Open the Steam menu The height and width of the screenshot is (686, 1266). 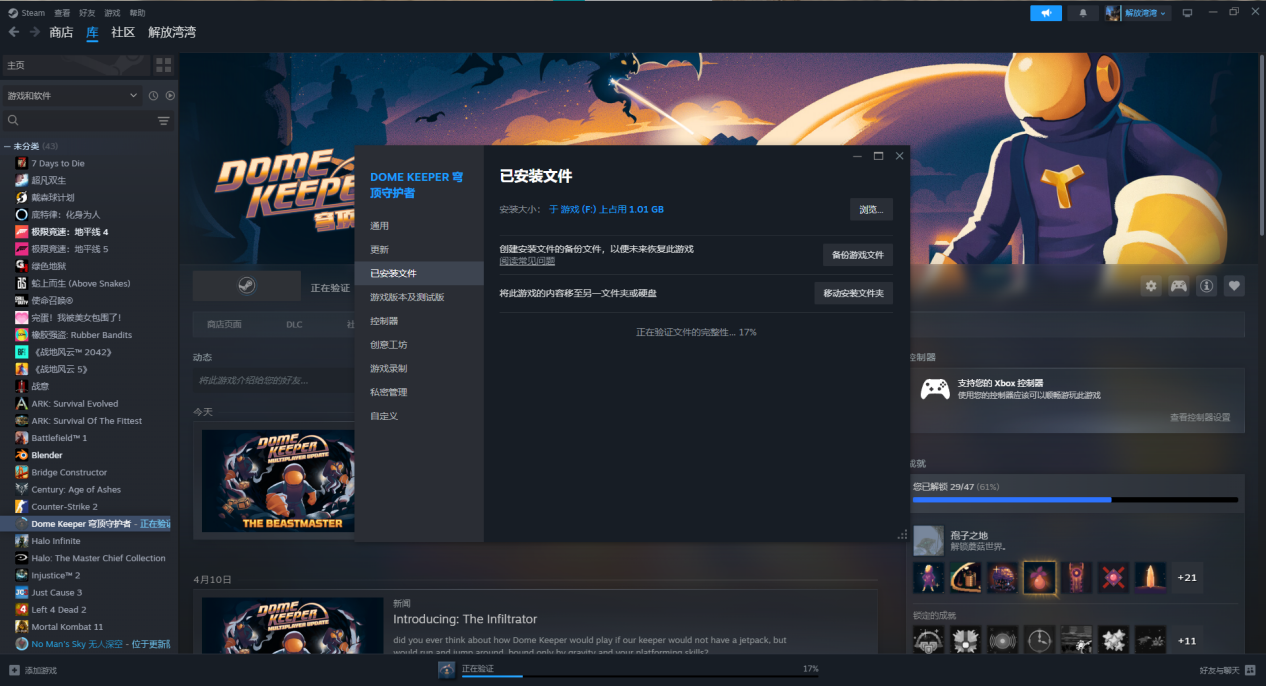coord(27,13)
